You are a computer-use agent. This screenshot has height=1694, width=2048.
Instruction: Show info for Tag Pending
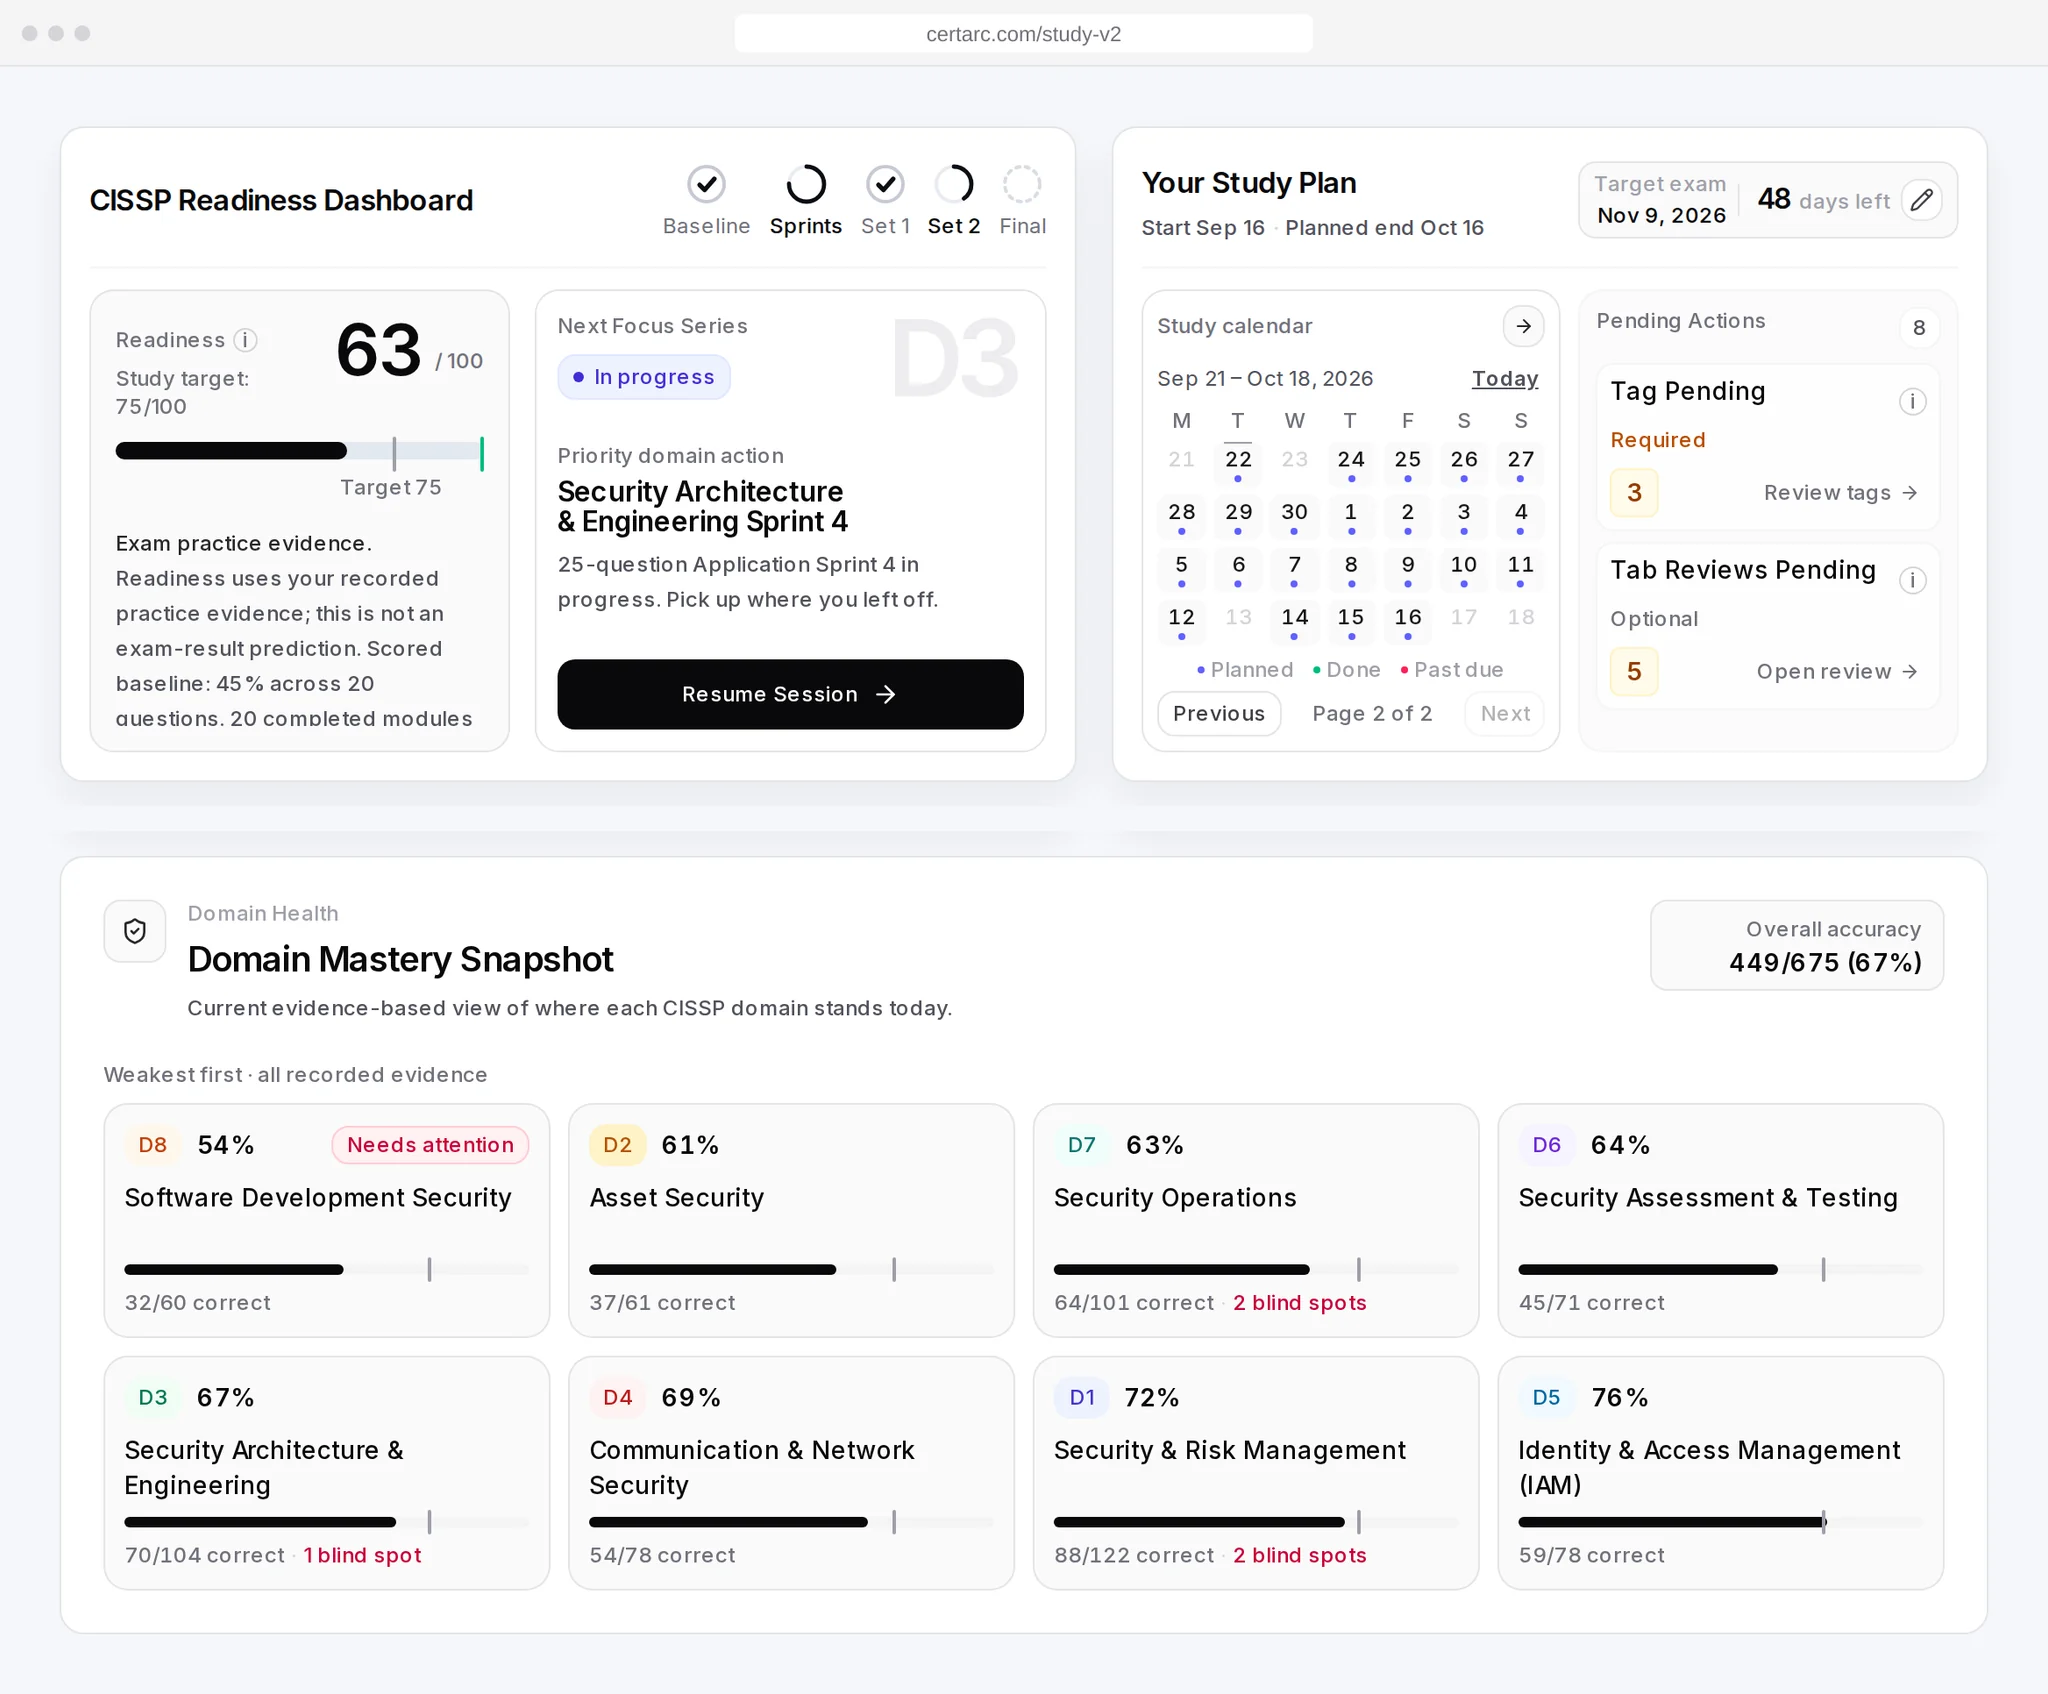(x=1912, y=401)
